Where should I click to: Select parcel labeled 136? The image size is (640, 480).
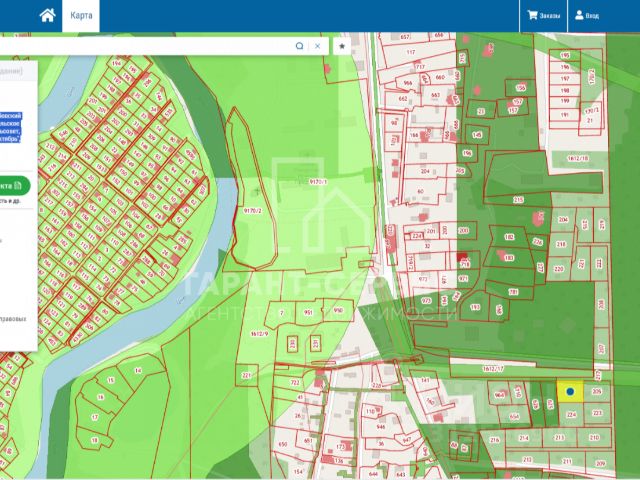[338, 461]
